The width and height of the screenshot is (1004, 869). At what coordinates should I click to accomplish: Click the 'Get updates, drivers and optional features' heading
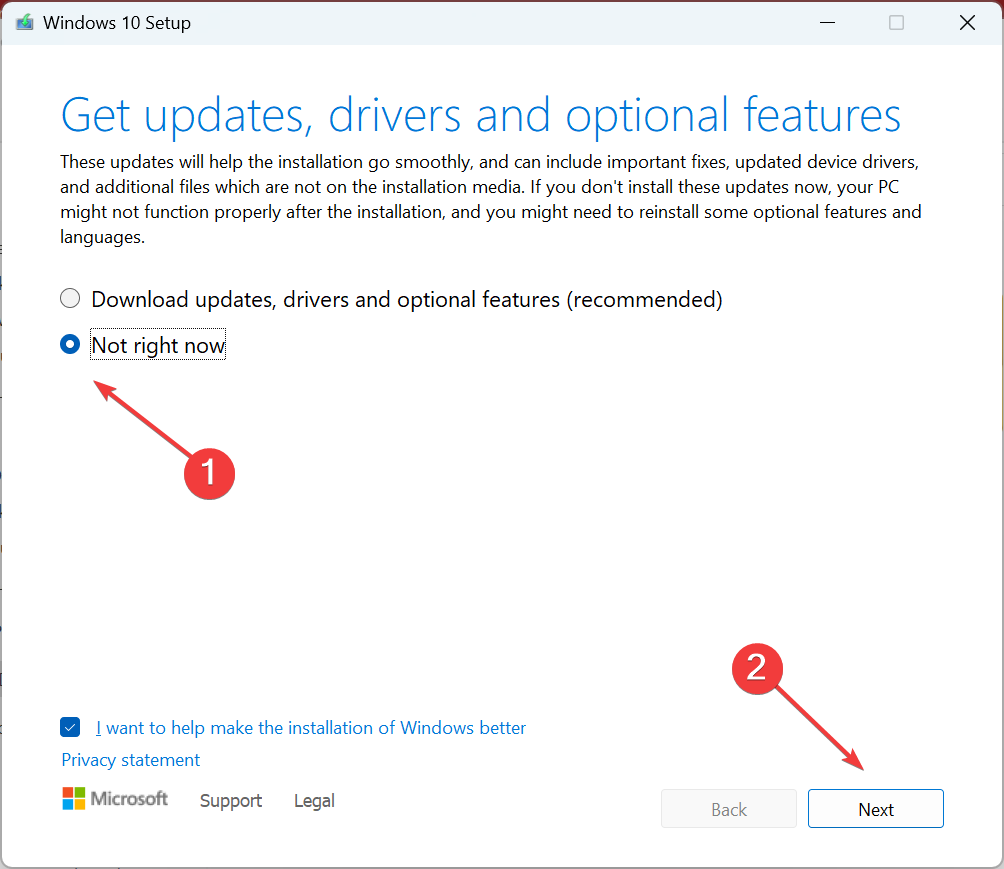[480, 115]
